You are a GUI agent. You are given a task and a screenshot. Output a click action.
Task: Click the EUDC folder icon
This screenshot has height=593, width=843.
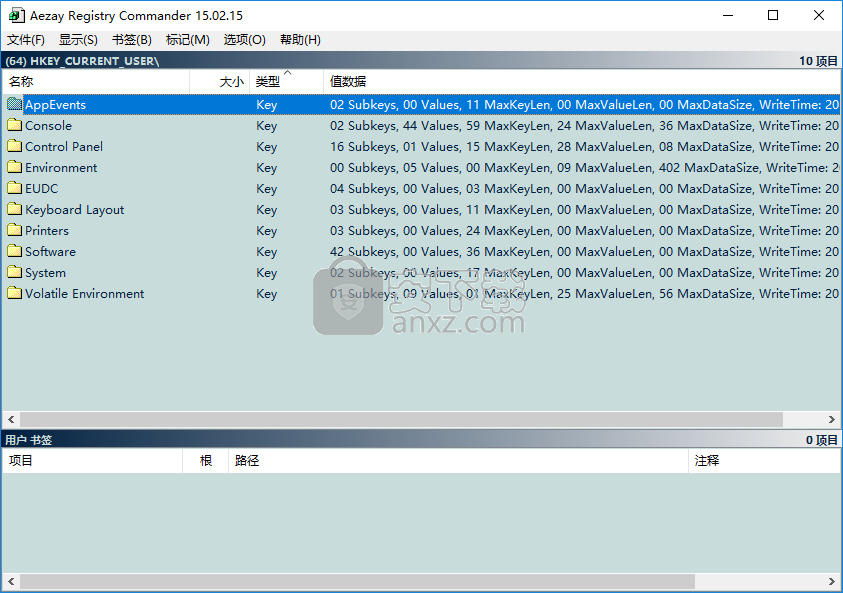click(x=15, y=188)
